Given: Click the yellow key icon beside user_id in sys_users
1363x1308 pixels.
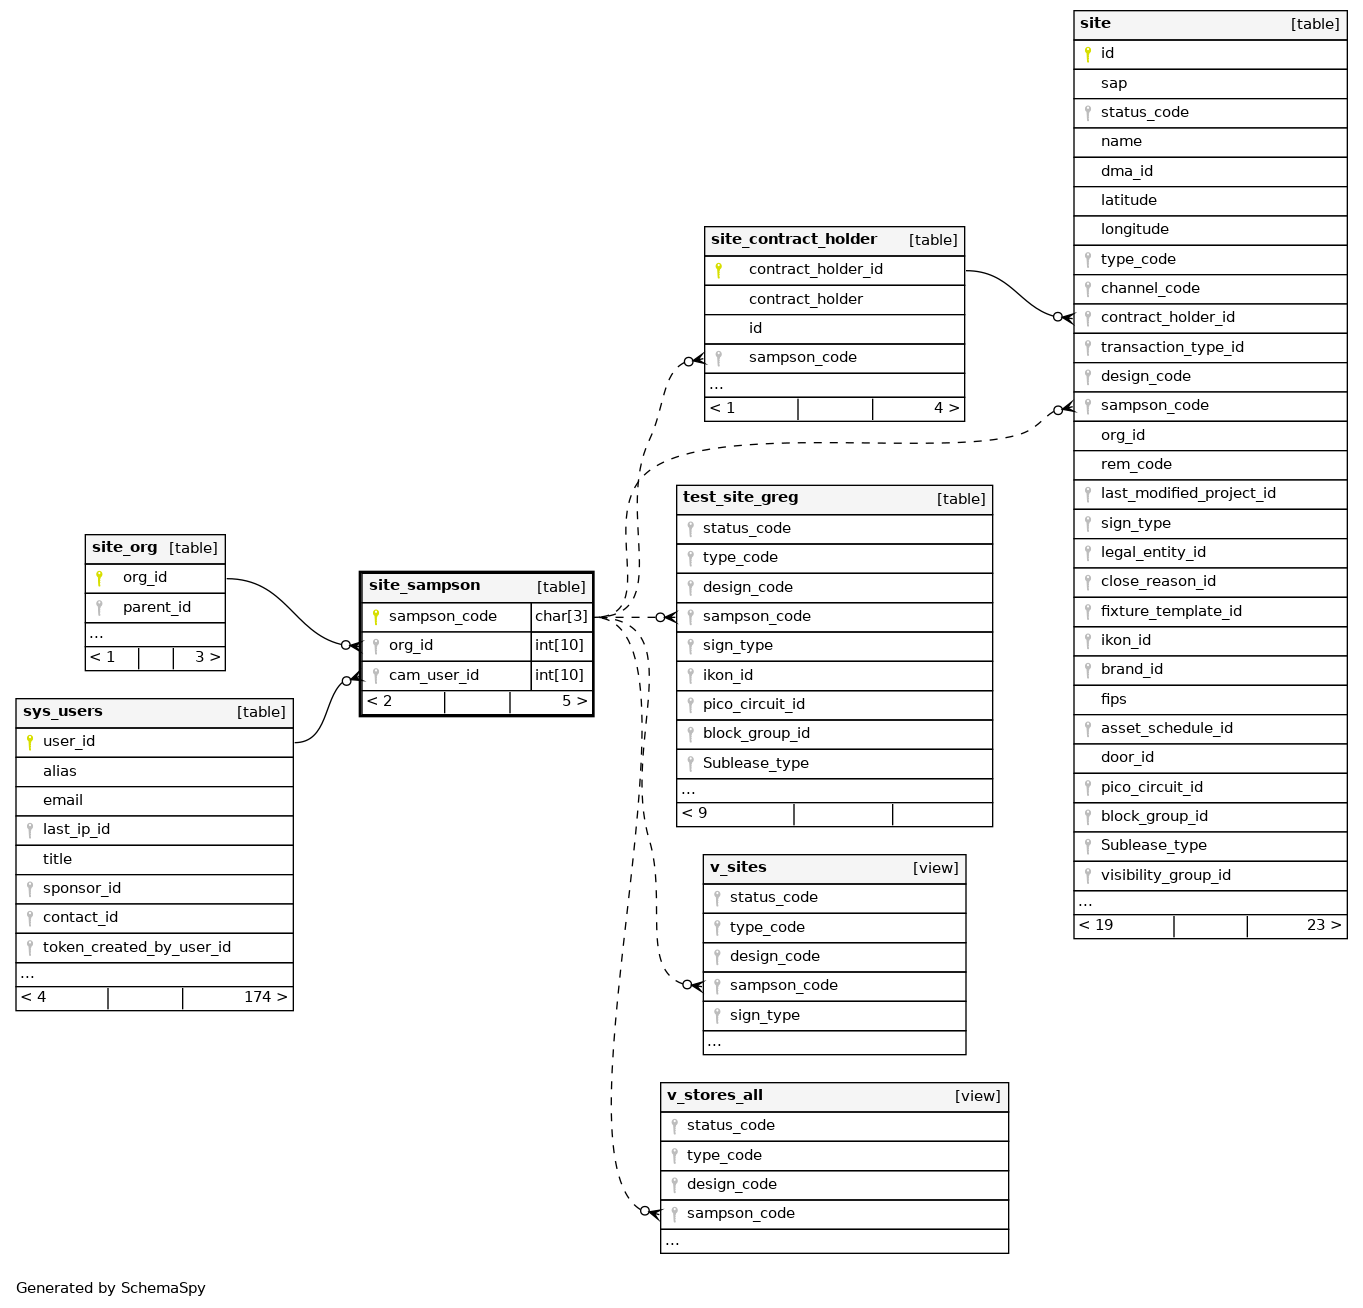Looking at the screenshot, I should coord(30,742).
